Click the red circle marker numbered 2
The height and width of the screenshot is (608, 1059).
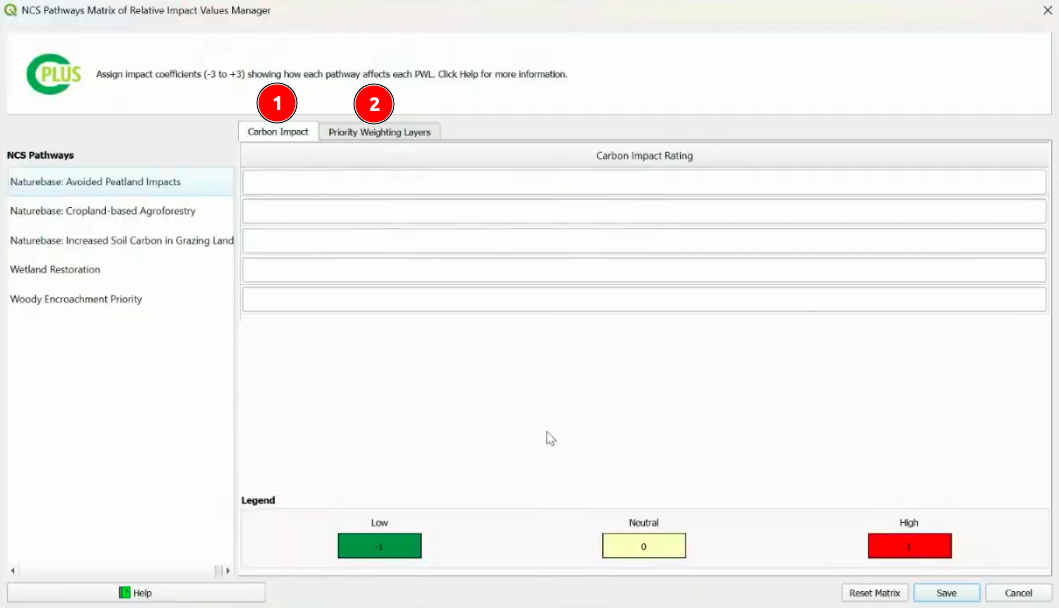[x=374, y=103]
